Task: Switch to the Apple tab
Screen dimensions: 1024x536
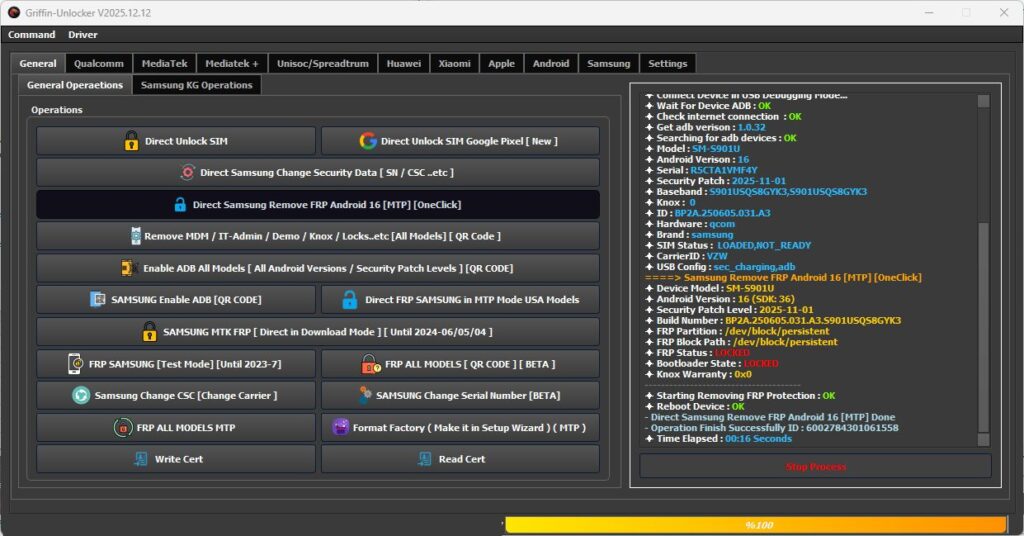Action: click(x=502, y=63)
